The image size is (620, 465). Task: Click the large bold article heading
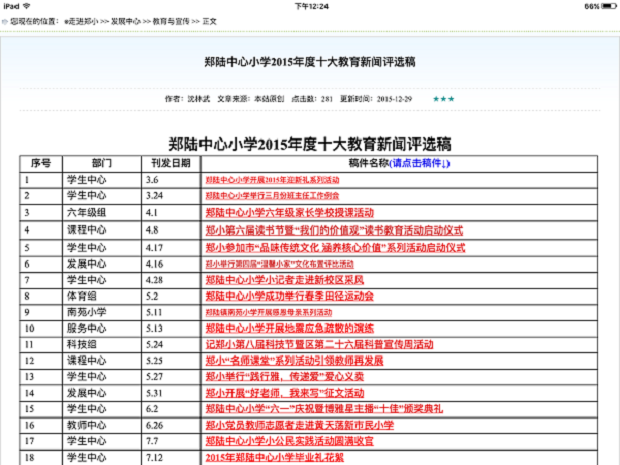(310, 144)
